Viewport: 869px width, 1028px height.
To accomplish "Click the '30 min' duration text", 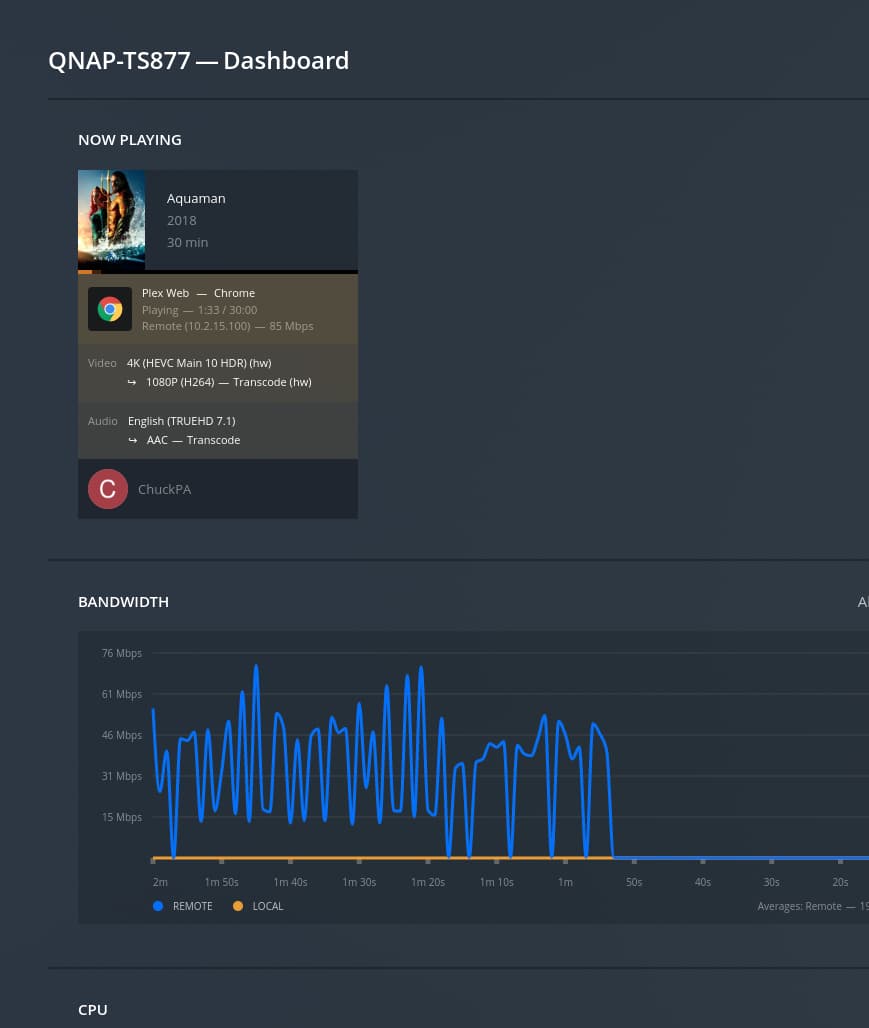I will 188,243.
